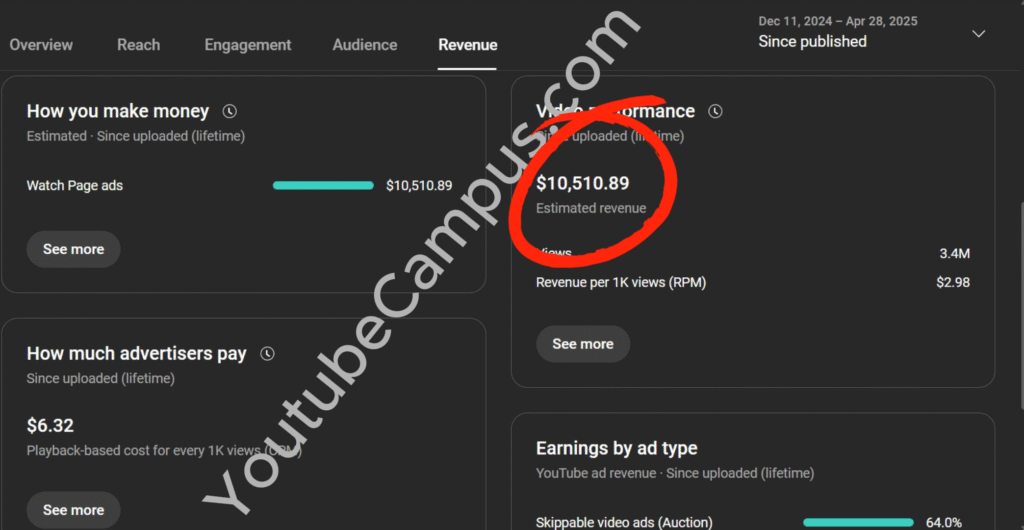The height and width of the screenshot is (530, 1024).
Task: Open the Overview tab
Action: (x=41, y=45)
